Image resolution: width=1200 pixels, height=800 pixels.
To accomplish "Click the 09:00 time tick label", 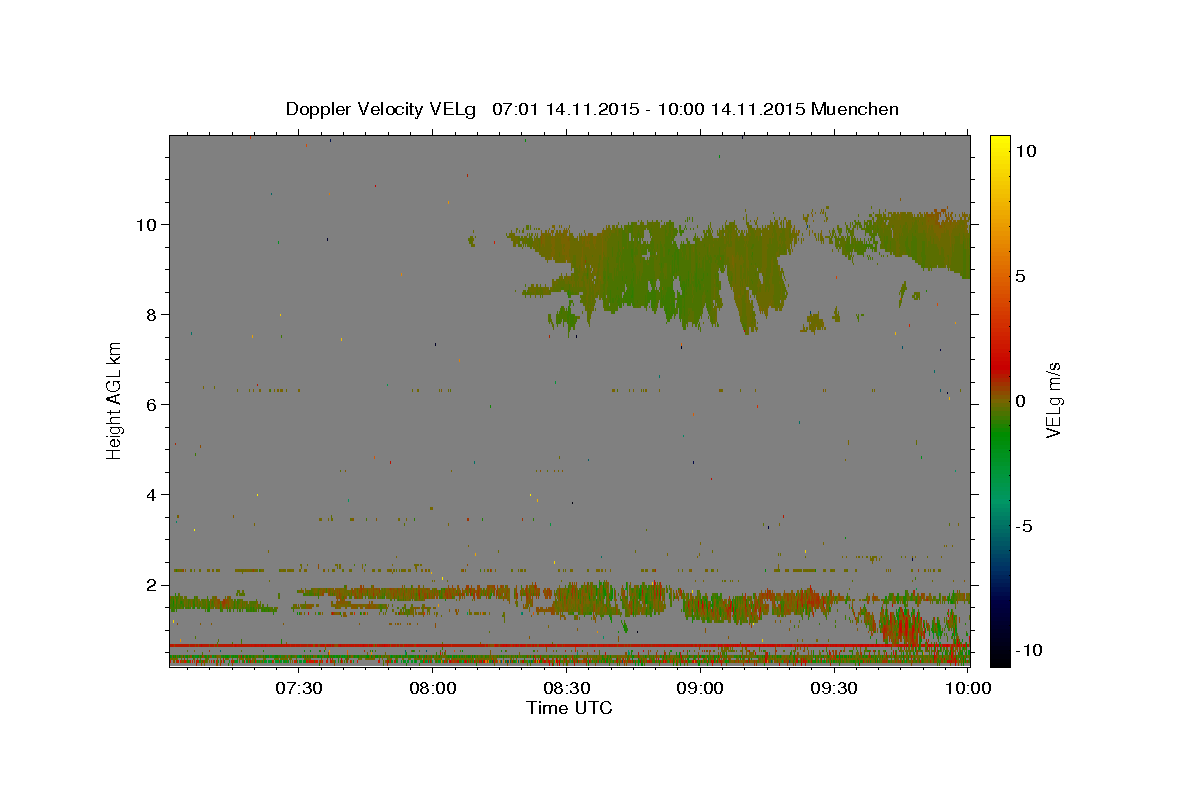I will tap(700, 688).
